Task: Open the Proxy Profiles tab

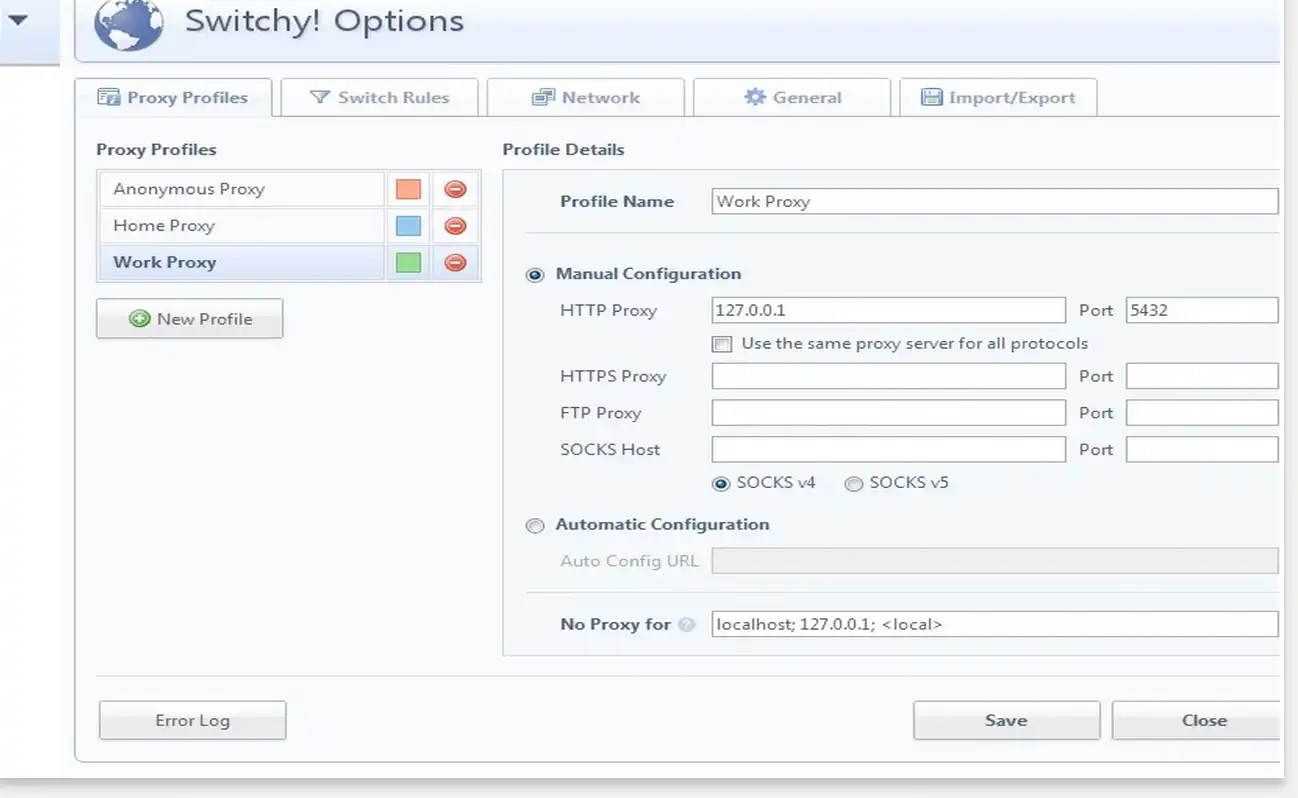Action: [173, 98]
